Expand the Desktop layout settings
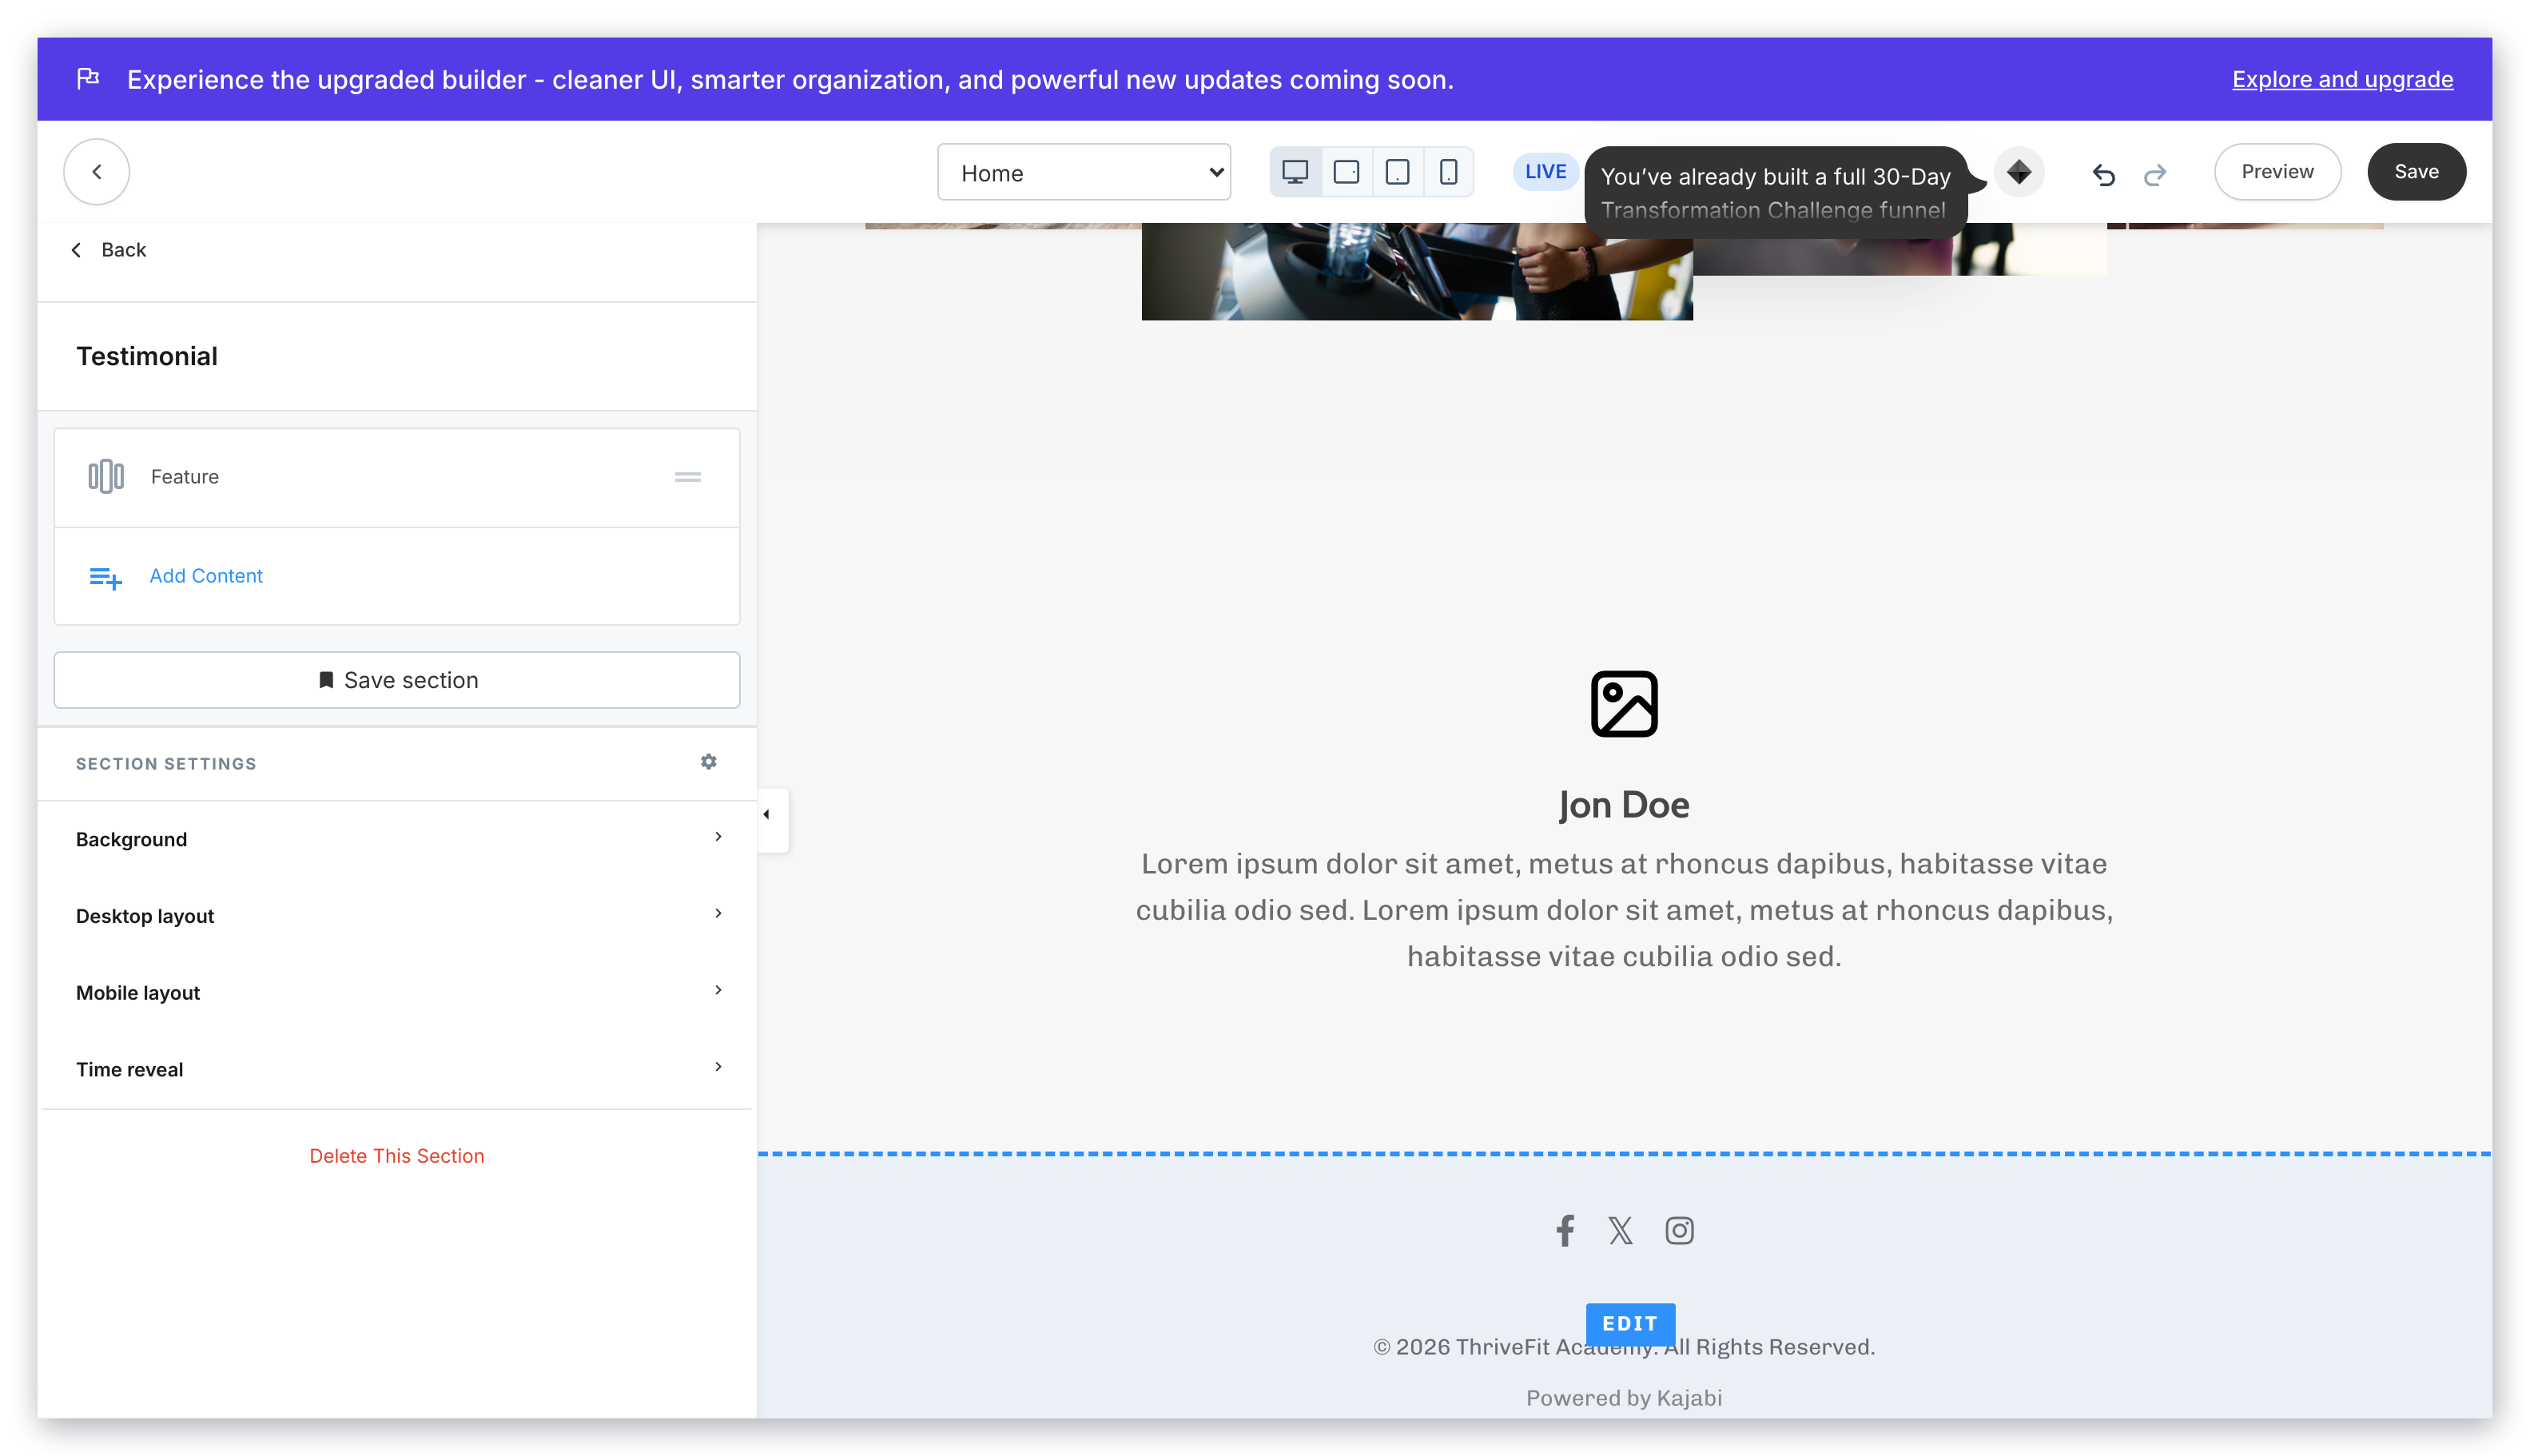The width and height of the screenshot is (2530, 1456). pos(396,916)
